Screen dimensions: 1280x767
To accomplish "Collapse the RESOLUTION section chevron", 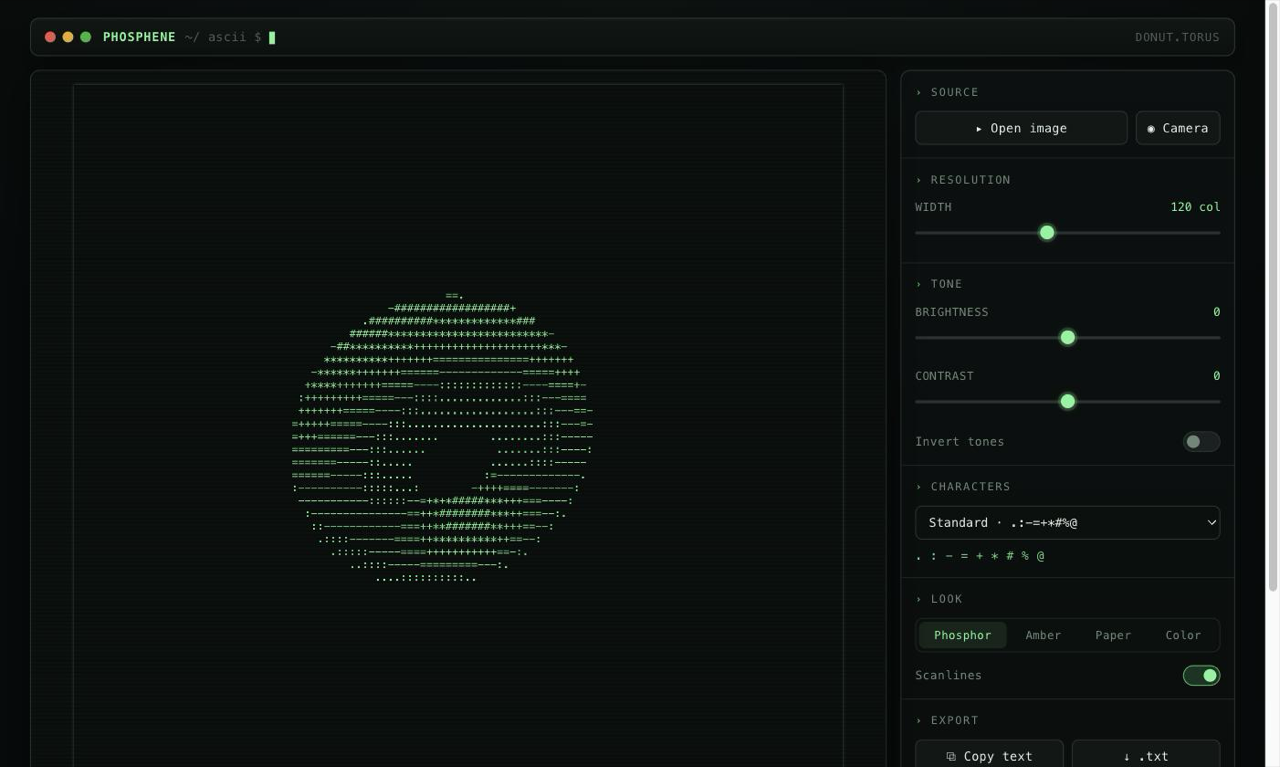I will coord(919,180).
